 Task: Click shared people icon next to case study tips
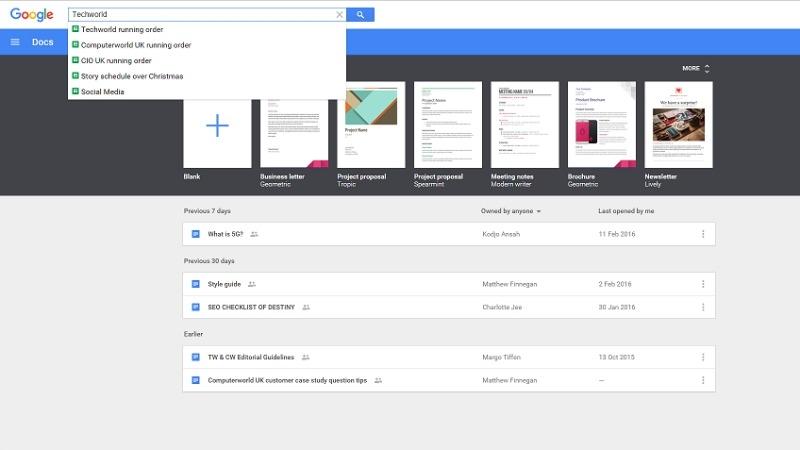pos(378,380)
